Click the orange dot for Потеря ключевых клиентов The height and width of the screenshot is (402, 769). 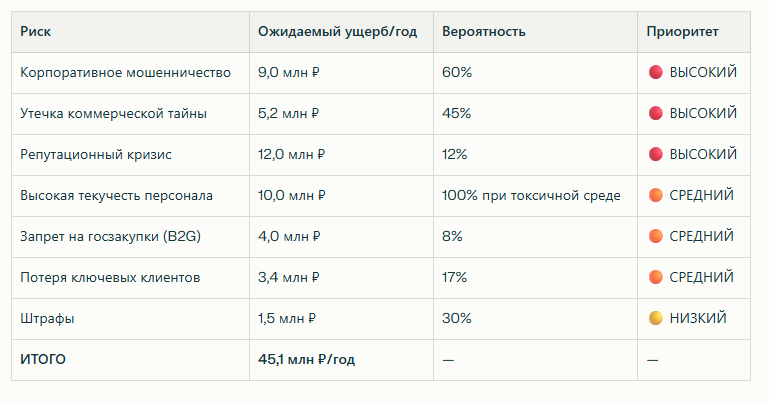tap(656, 277)
